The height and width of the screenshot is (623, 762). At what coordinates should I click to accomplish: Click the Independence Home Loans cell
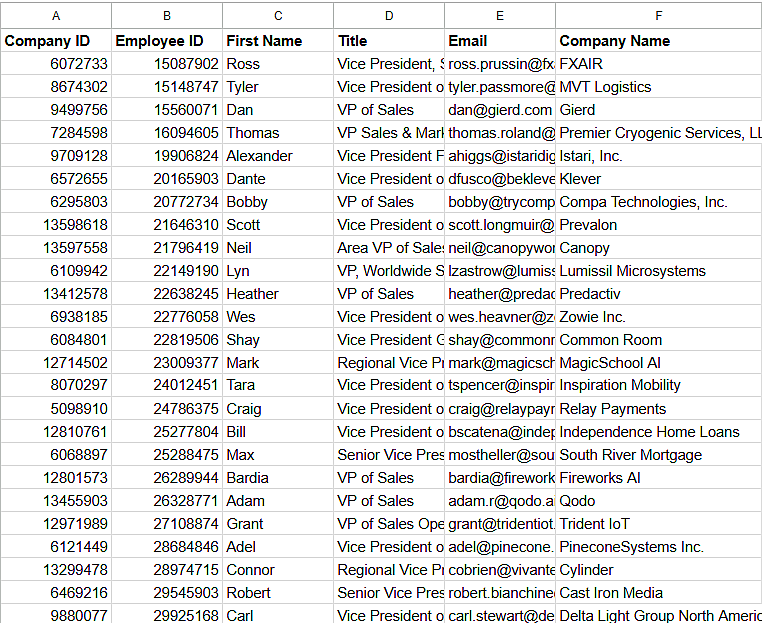click(658, 432)
